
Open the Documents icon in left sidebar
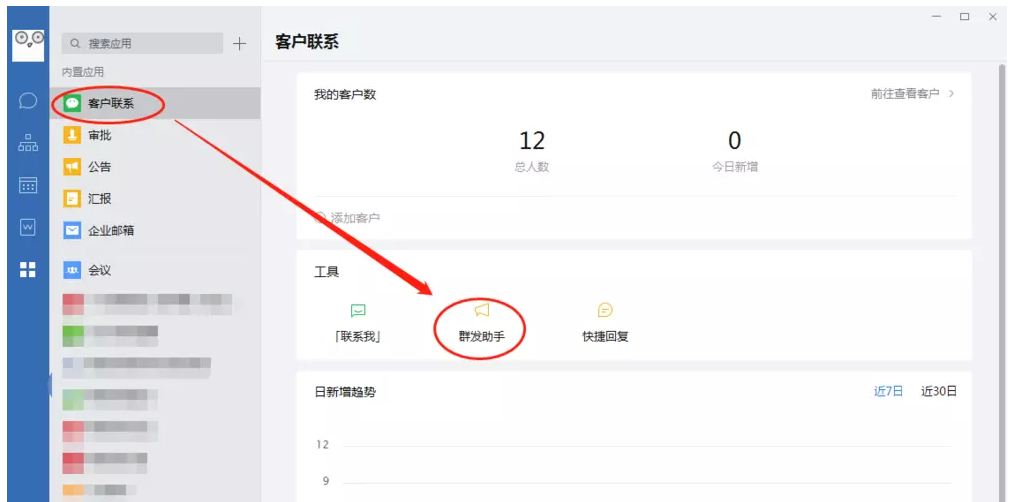[x=28, y=227]
